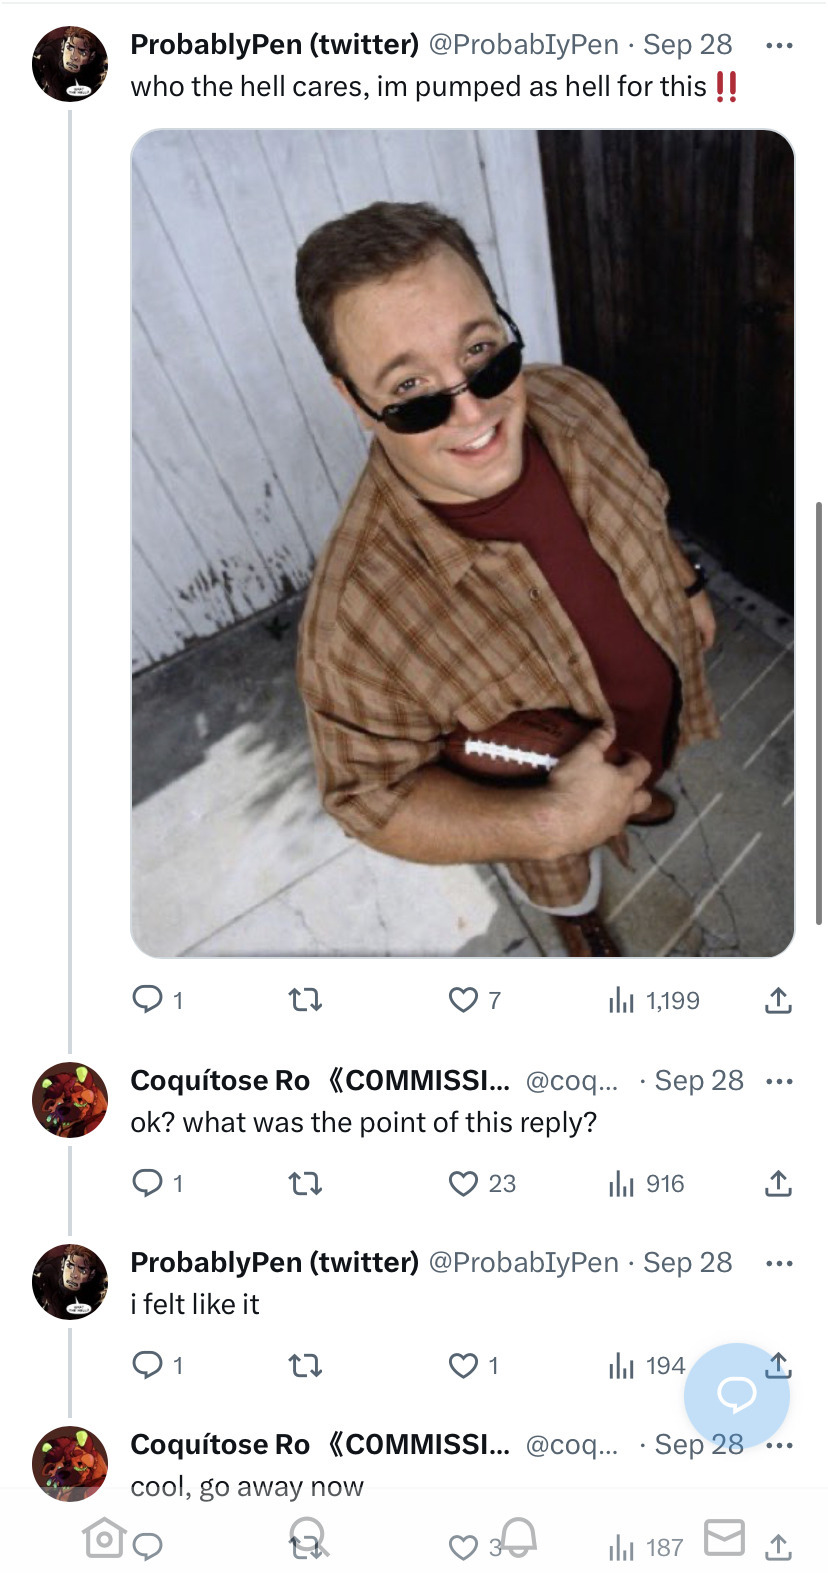Screen dimensions: 828x1573
Task: Open more options on "what was the point" tweet
Action: tap(778, 1081)
